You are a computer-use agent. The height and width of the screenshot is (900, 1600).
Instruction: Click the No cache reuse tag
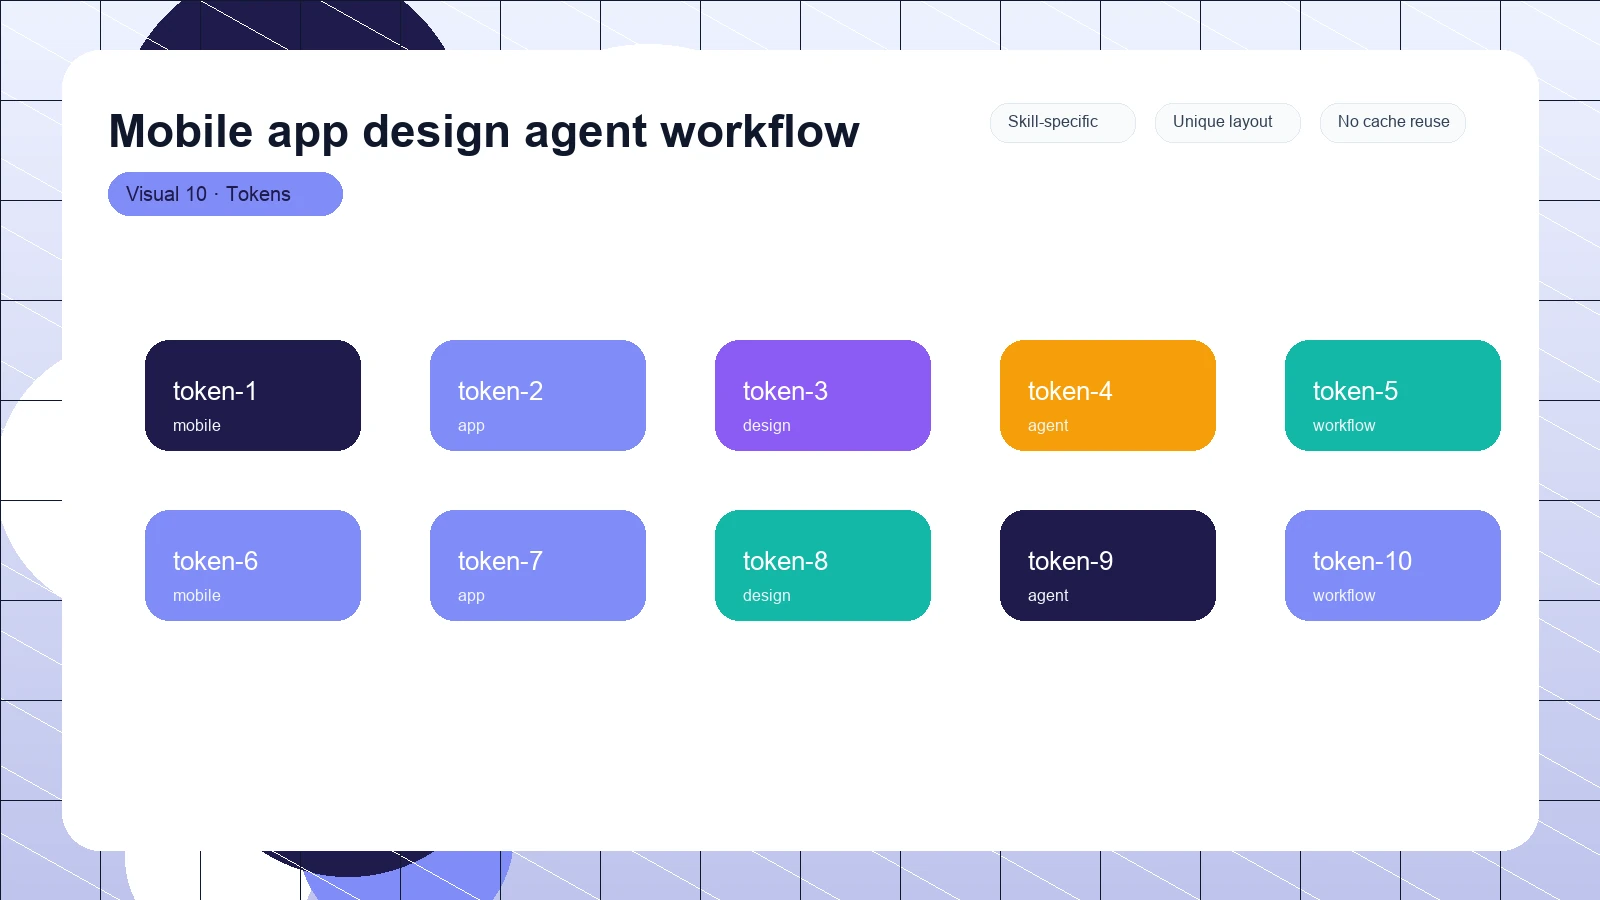point(1393,122)
